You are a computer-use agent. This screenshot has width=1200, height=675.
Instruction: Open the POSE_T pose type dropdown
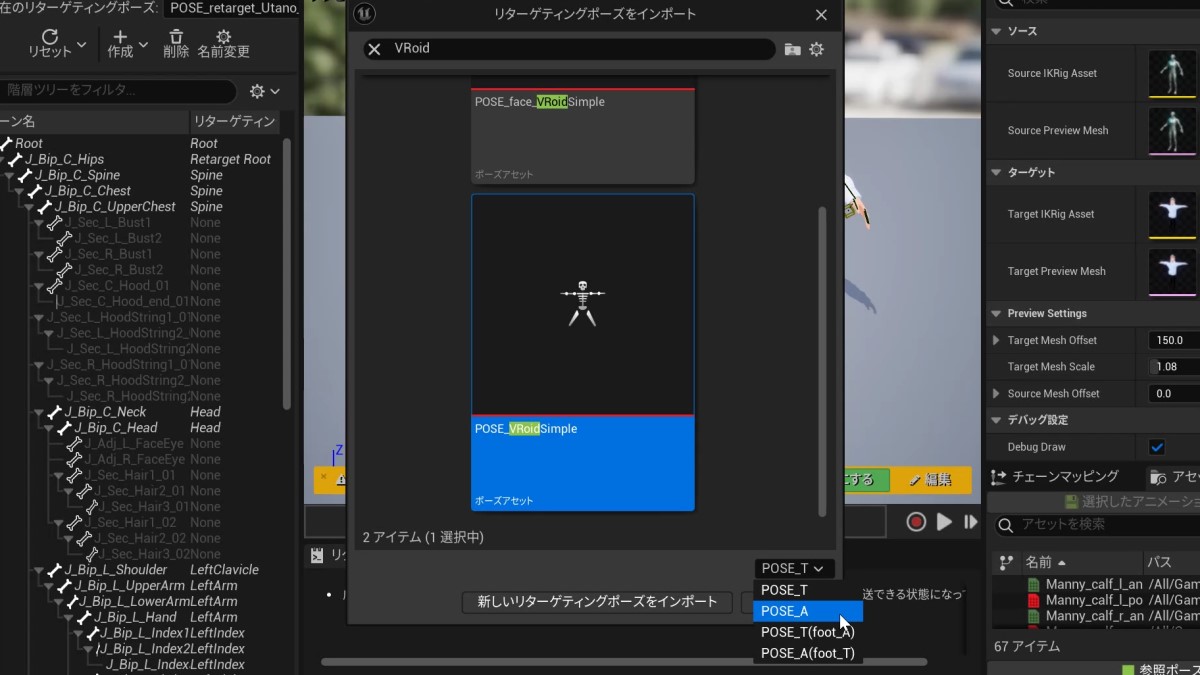(794, 569)
